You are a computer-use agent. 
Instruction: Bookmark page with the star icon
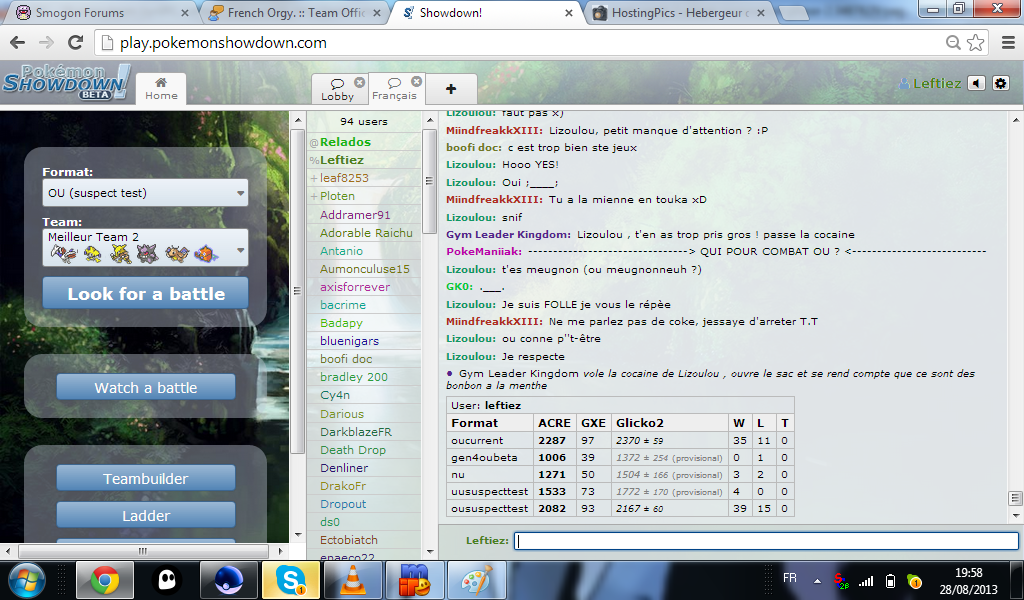[976, 43]
